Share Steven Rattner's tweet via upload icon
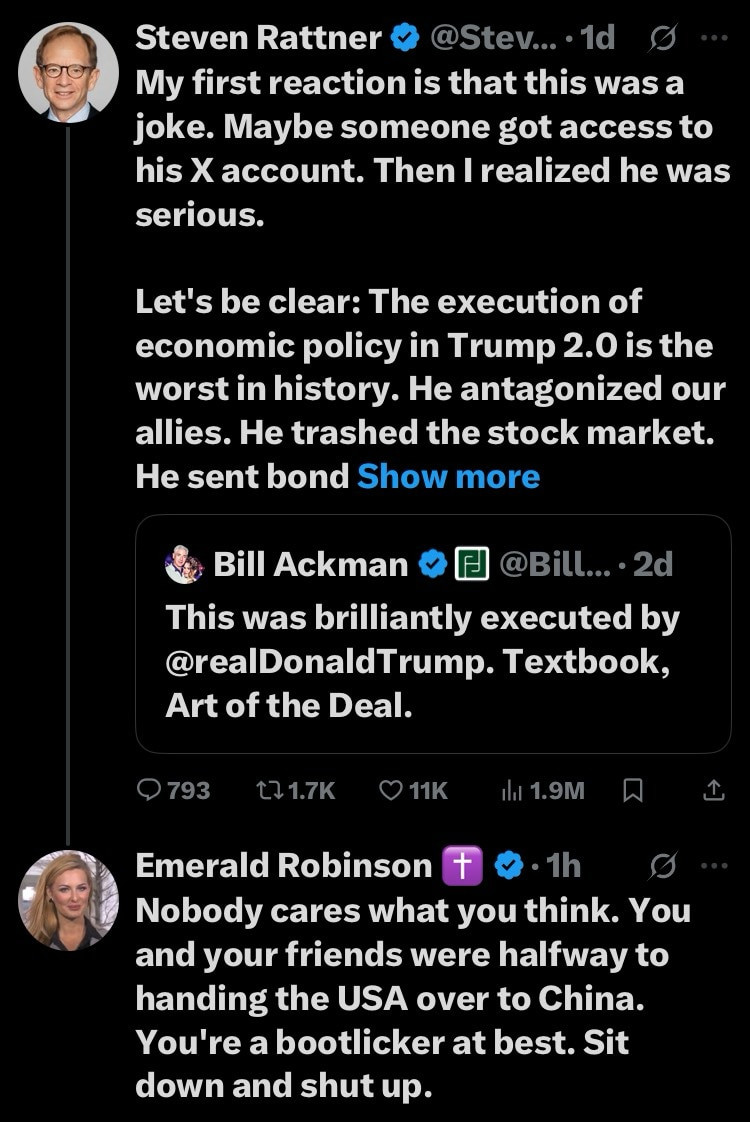The image size is (750, 1122). pyautogui.click(x=713, y=790)
